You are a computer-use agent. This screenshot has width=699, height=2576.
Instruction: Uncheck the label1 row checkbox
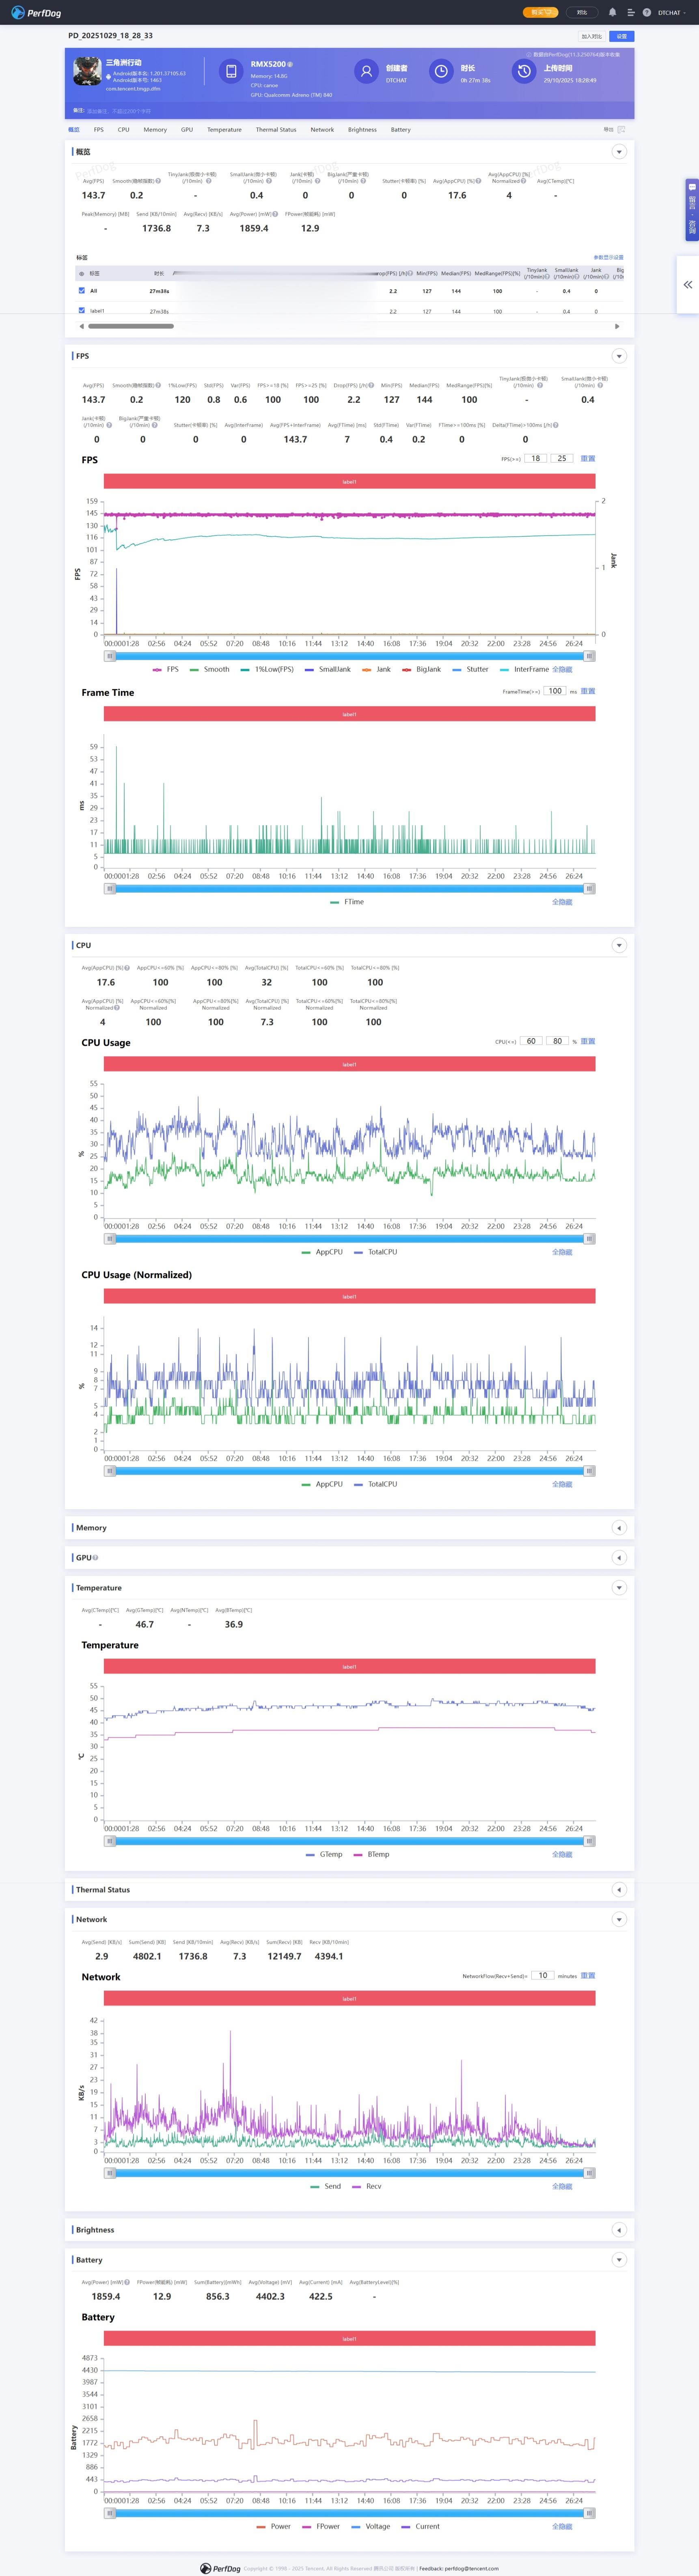(82, 311)
